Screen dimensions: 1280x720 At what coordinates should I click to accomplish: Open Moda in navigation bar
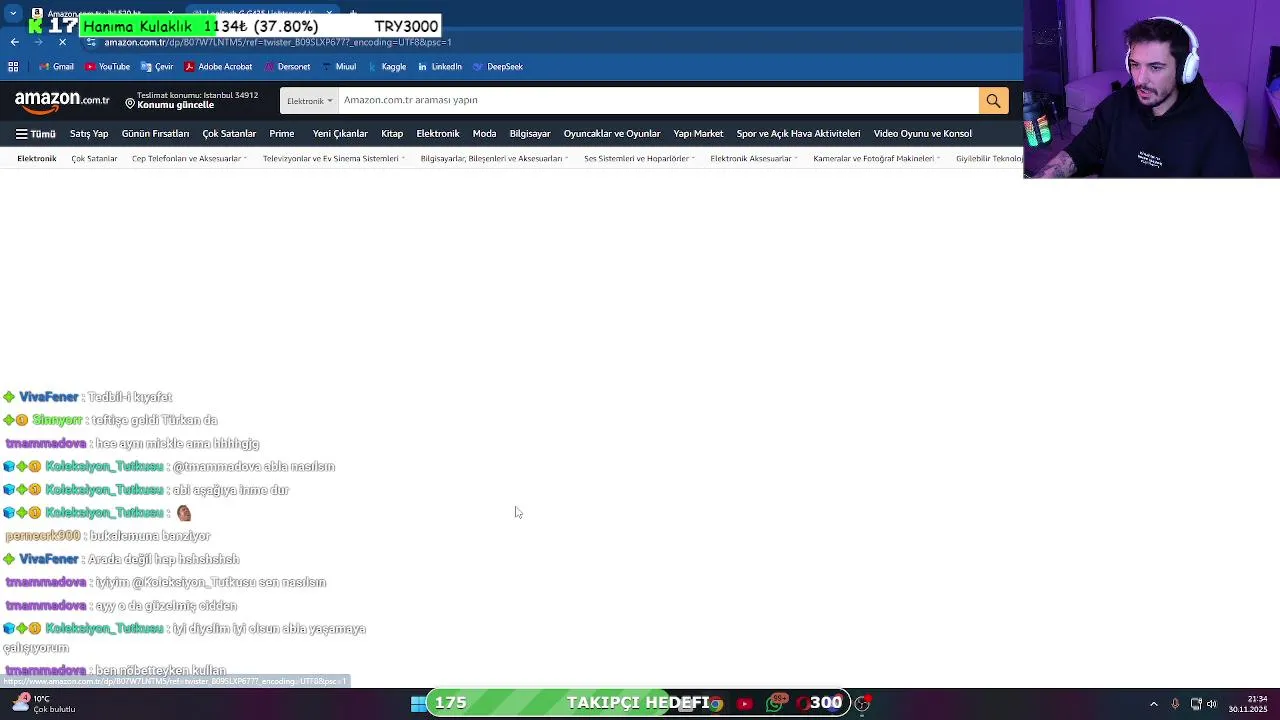point(485,134)
